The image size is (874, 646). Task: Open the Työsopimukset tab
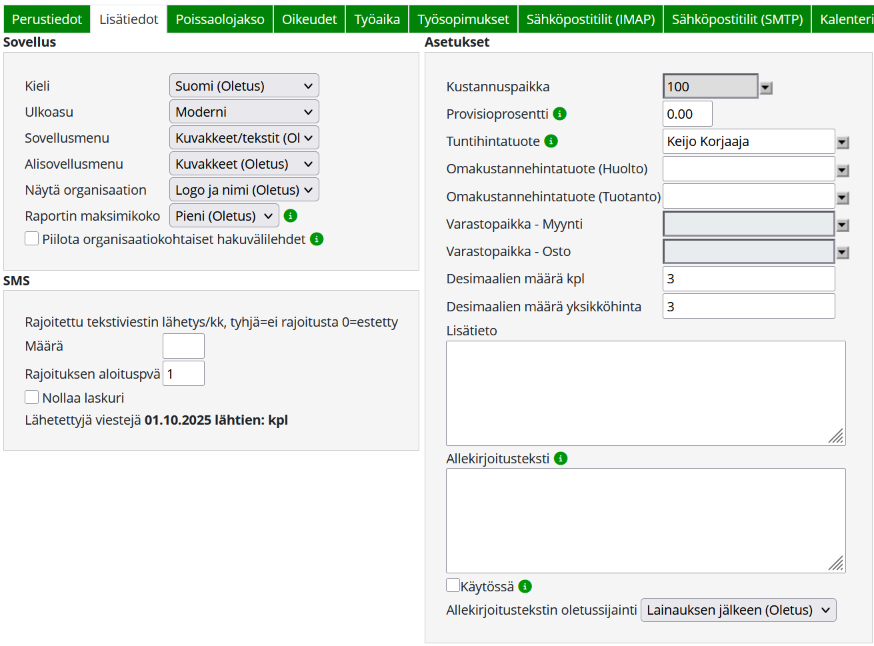click(x=463, y=19)
